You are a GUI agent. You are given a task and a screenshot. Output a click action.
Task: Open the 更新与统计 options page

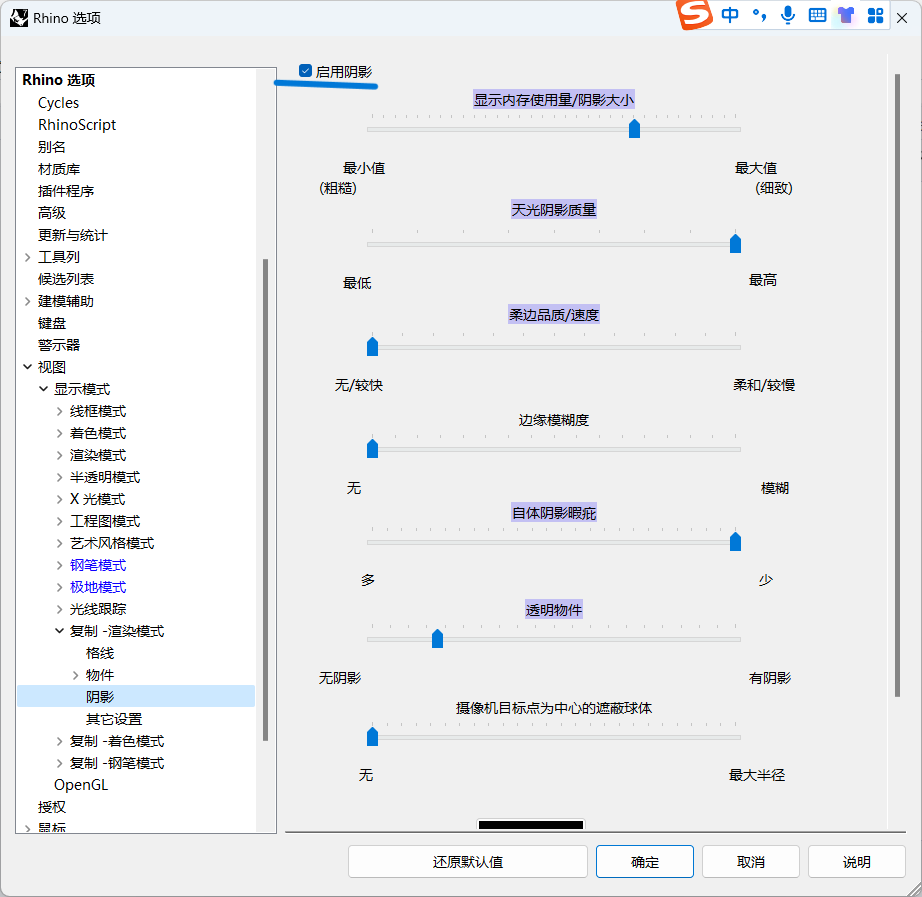click(x=72, y=235)
